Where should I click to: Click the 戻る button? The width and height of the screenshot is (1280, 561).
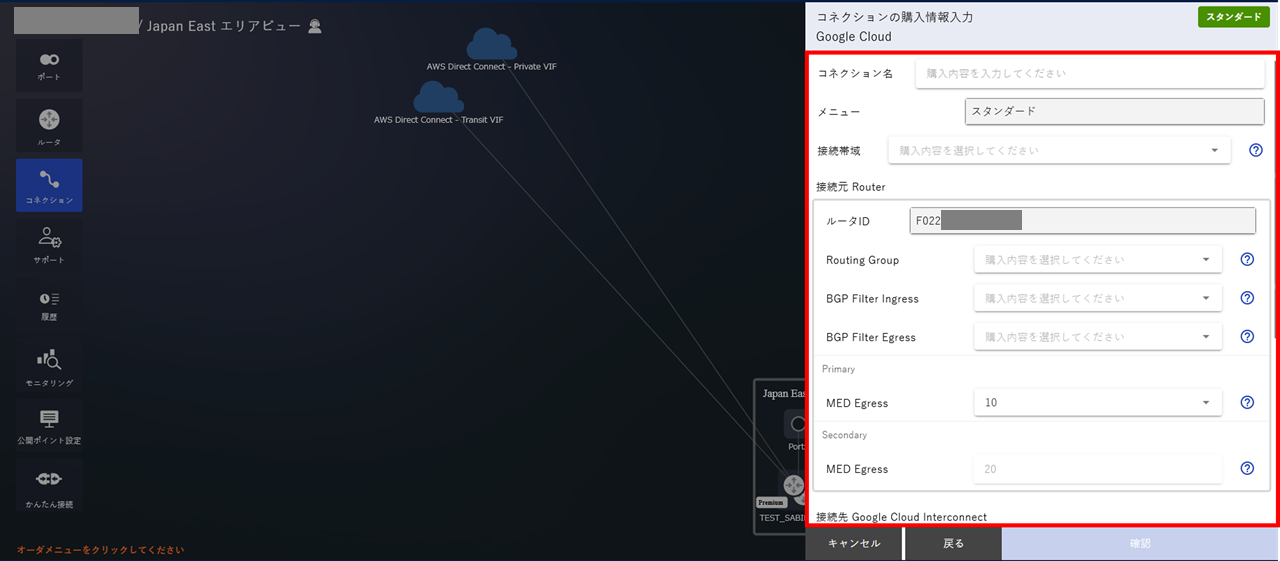(954, 543)
